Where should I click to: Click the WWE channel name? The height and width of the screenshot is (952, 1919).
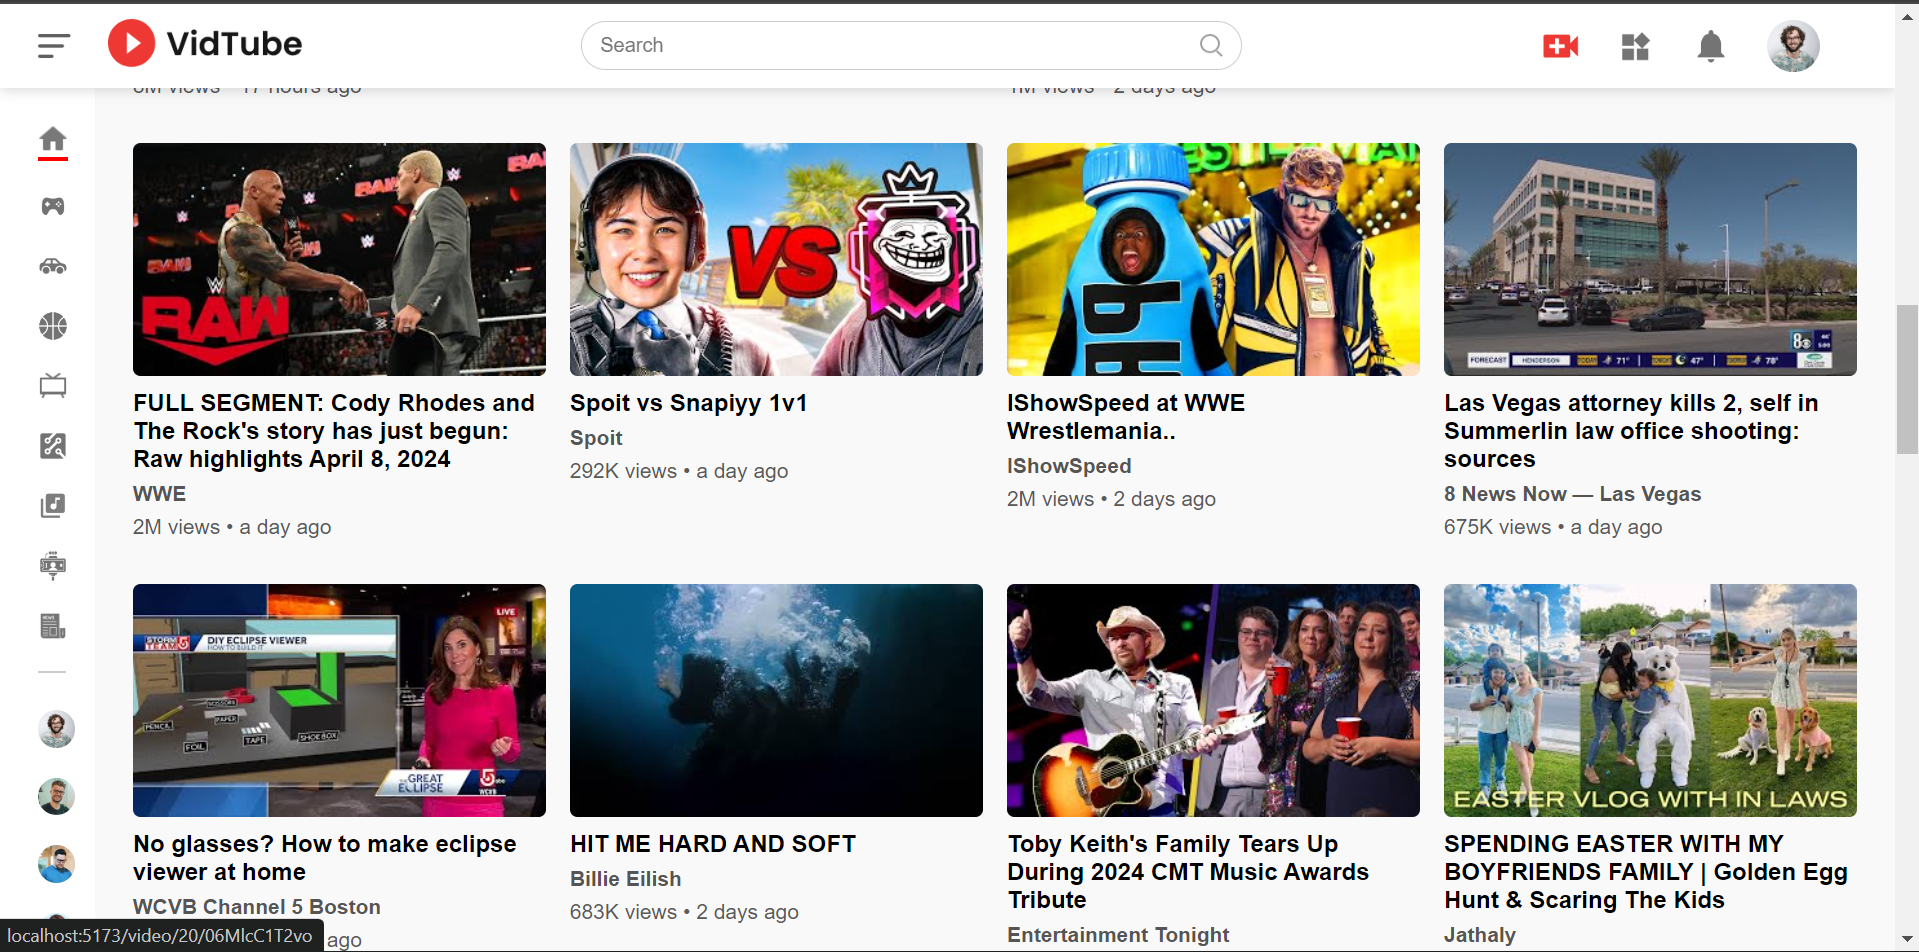tap(160, 494)
